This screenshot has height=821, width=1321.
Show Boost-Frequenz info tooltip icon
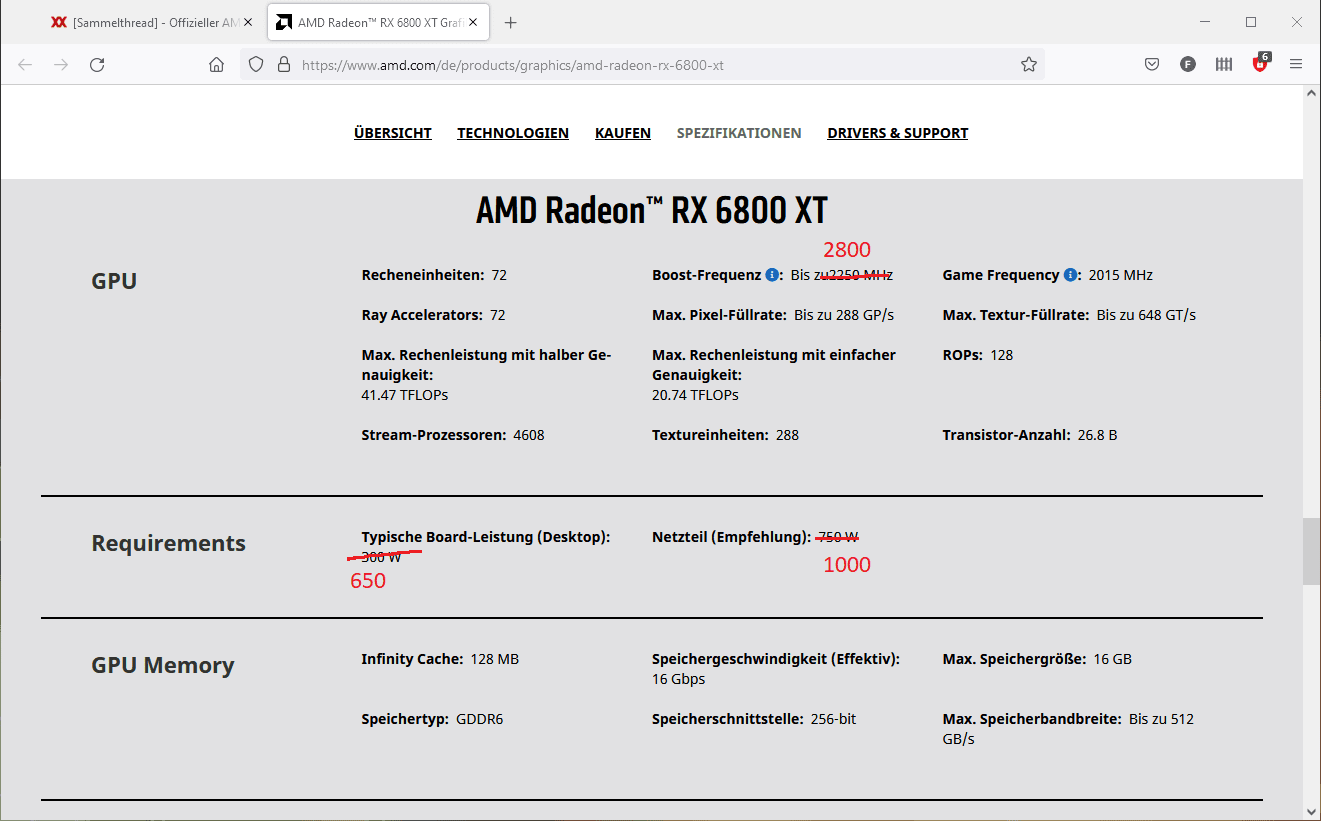(772, 275)
